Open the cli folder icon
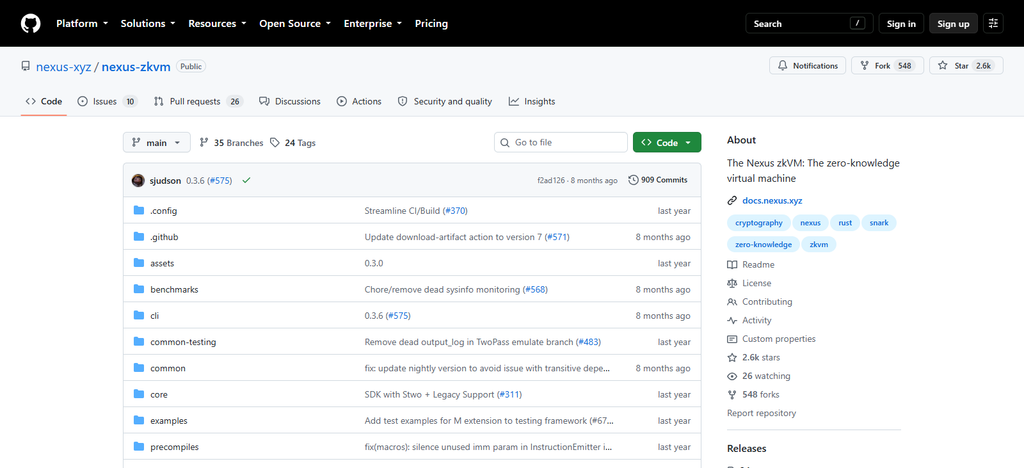 [x=138, y=315]
